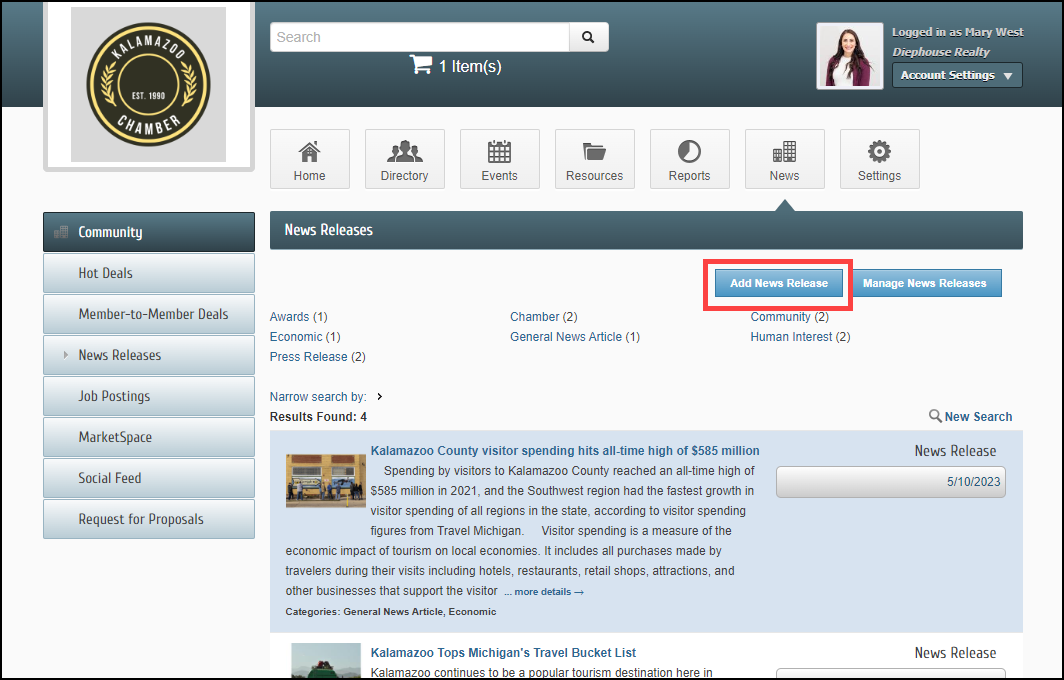This screenshot has width=1064, height=680.
Task: Filter by Human Interest category
Action: coord(791,337)
